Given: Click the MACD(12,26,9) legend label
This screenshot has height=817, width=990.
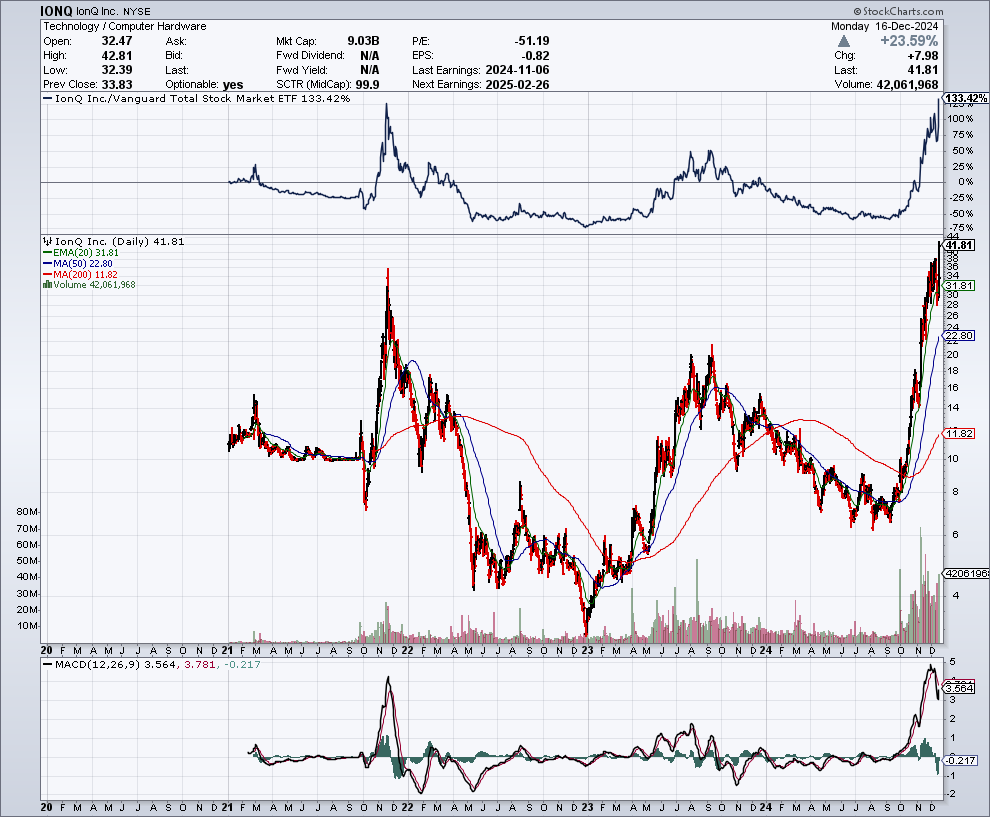Looking at the screenshot, I should tap(97, 664).
